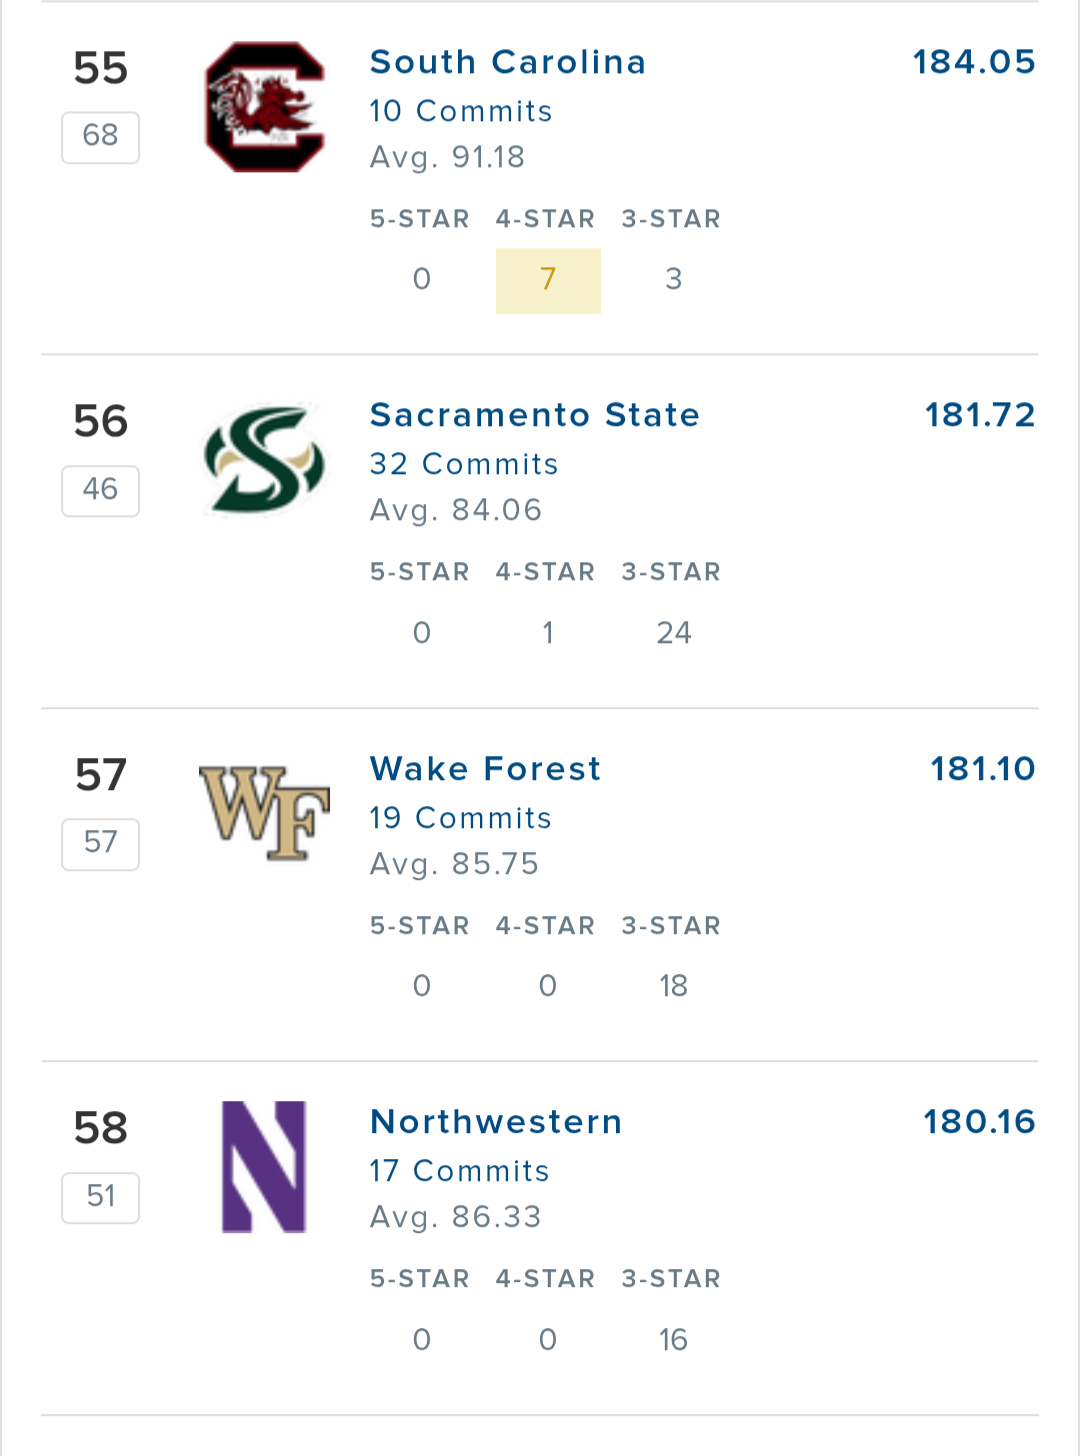Click Sacramento State's 3-star count 24

point(674,633)
